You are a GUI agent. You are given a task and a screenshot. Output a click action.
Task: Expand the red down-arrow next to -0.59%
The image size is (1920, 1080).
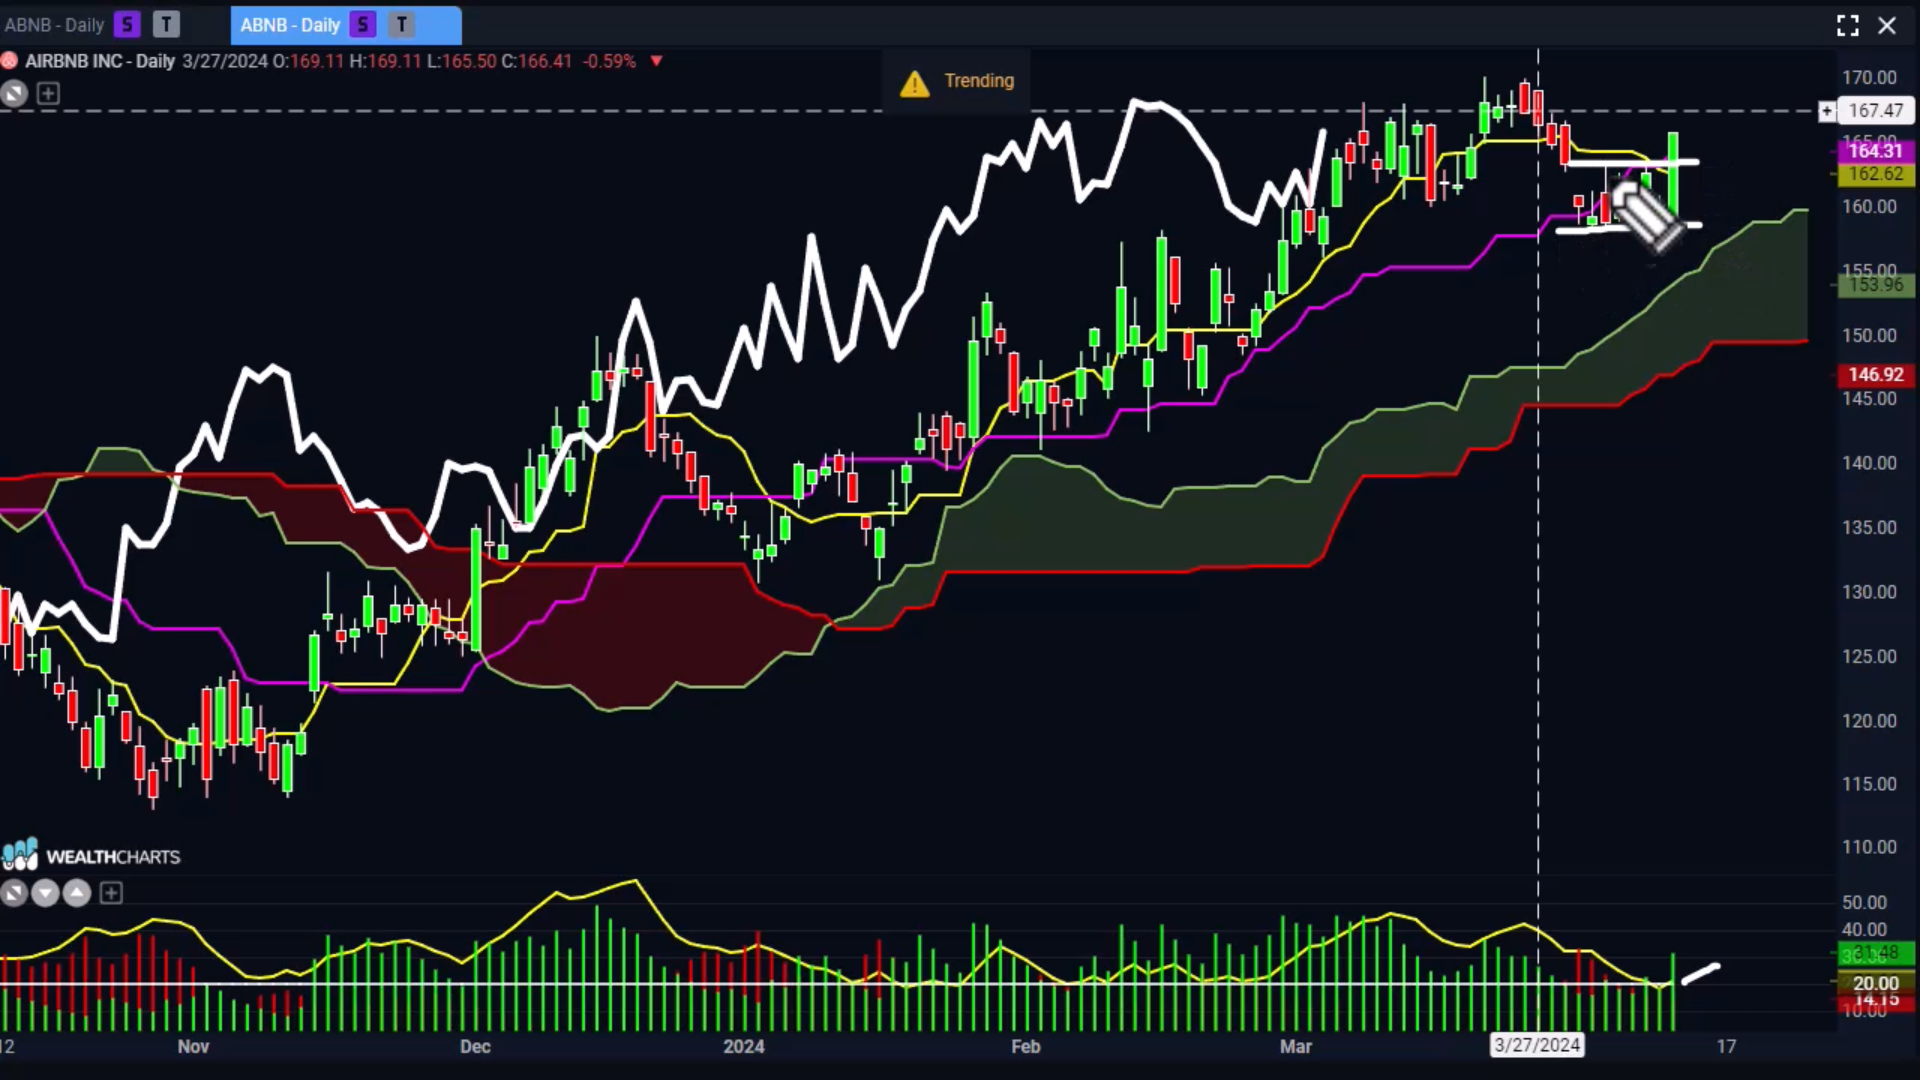pos(656,61)
